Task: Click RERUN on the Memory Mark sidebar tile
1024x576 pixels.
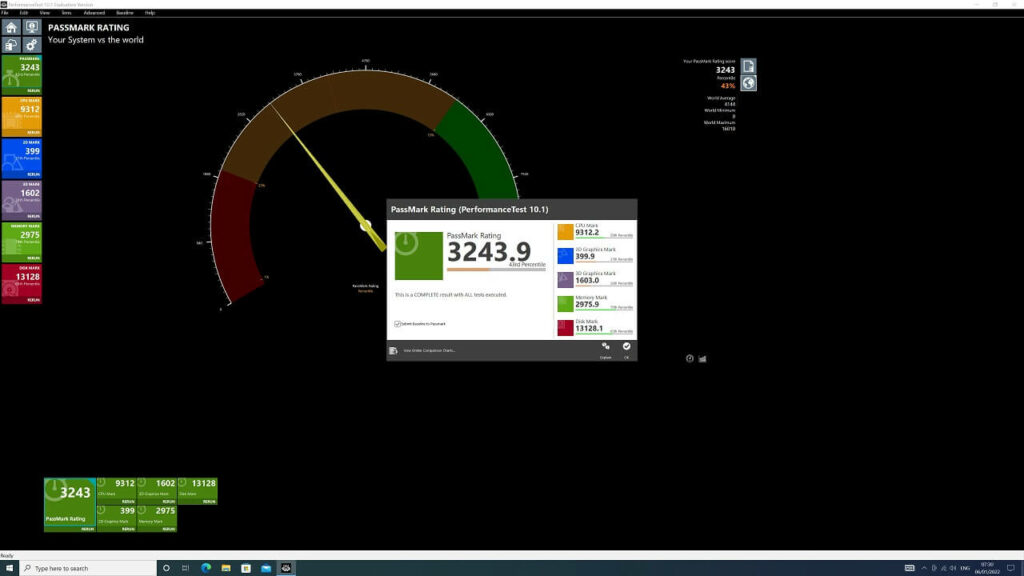Action: pos(33,258)
